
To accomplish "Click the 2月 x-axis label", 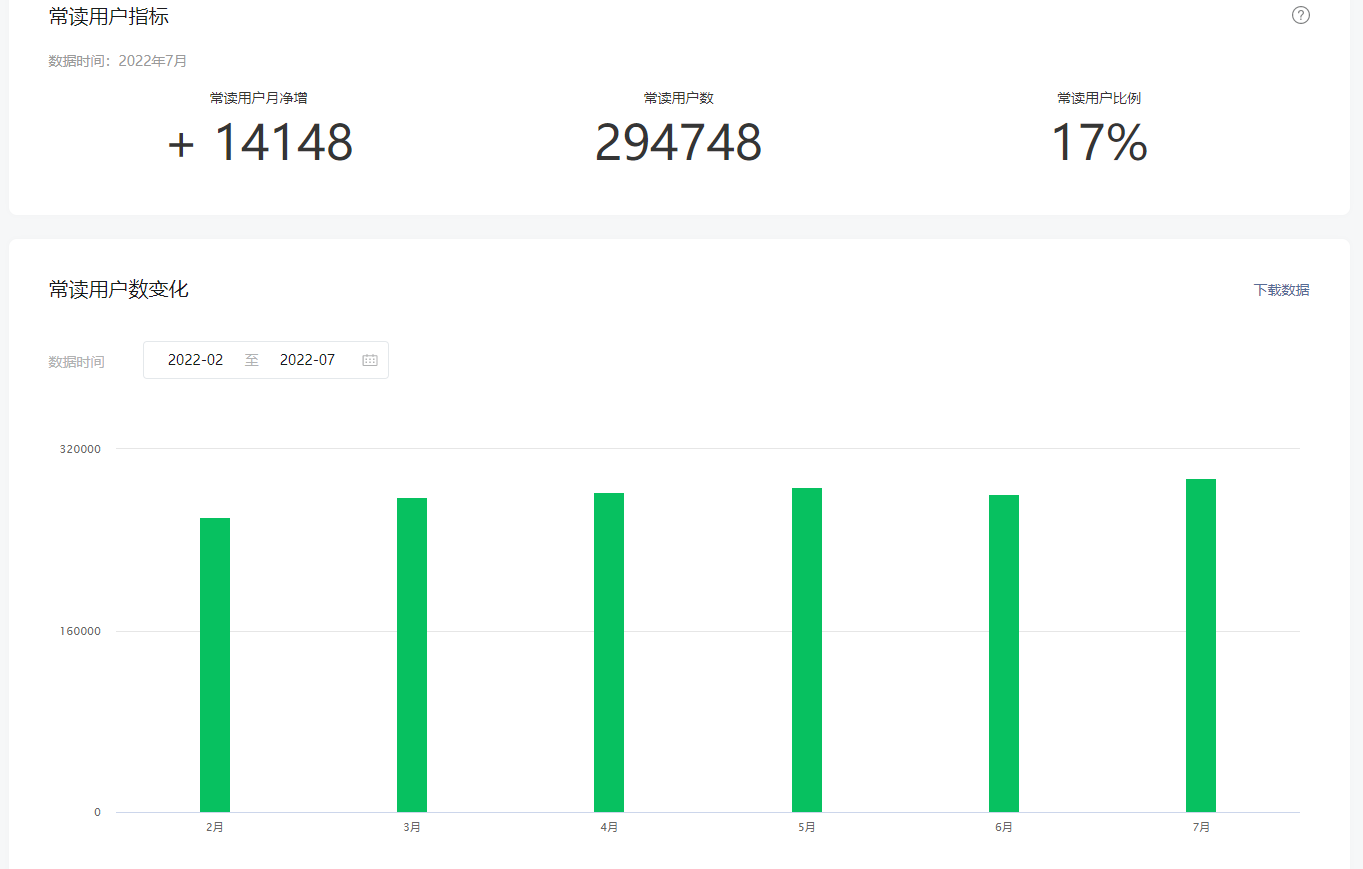I will [x=215, y=827].
